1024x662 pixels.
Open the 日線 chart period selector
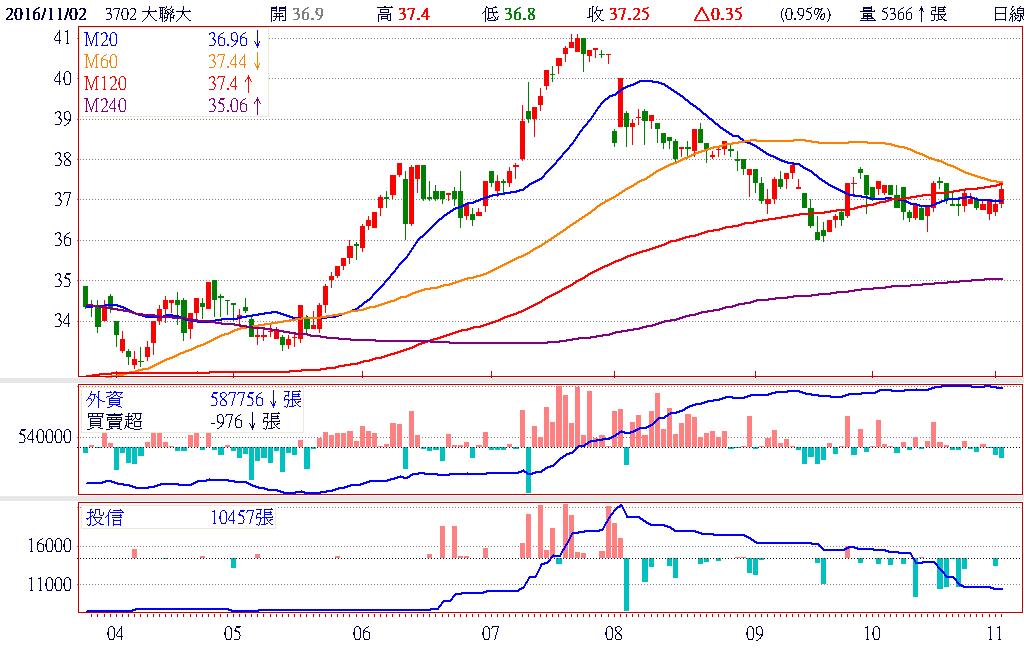click(1003, 14)
